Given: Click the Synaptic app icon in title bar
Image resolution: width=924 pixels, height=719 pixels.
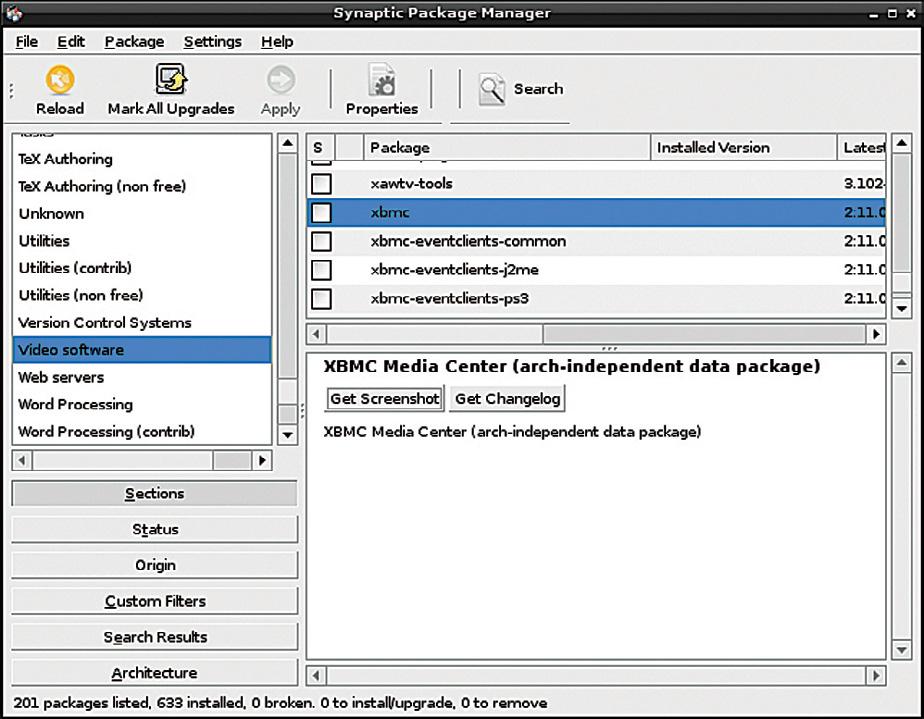Looking at the screenshot, I should point(14,12).
